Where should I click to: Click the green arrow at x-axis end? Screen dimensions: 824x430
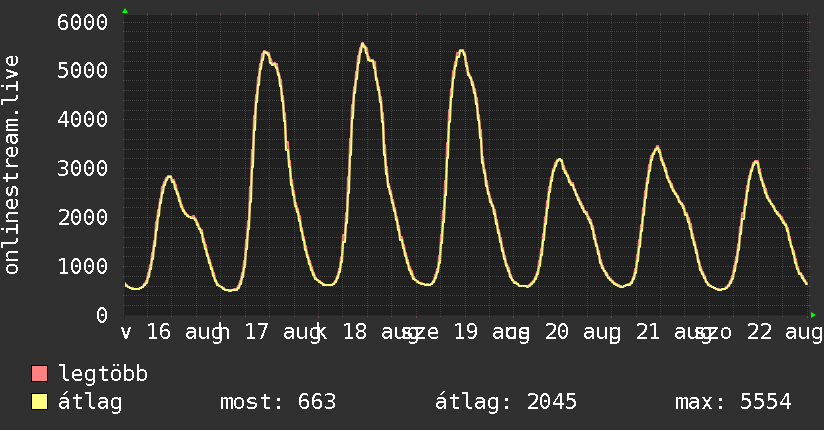[x=813, y=315]
